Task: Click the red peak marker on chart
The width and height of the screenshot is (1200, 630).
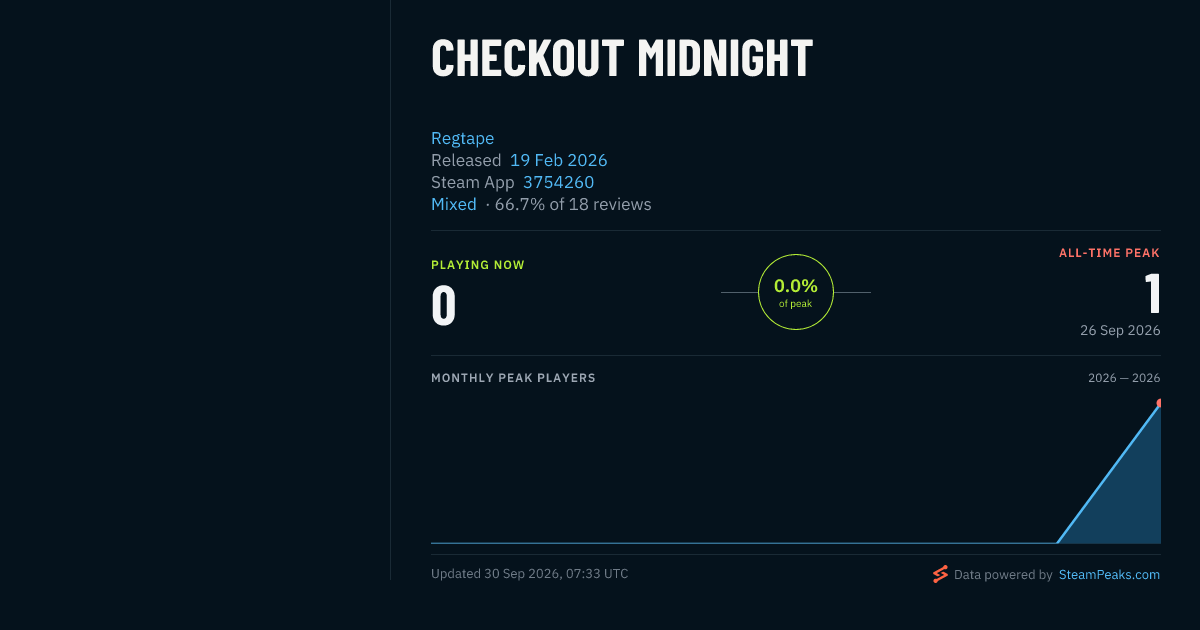Action: 1158,403
